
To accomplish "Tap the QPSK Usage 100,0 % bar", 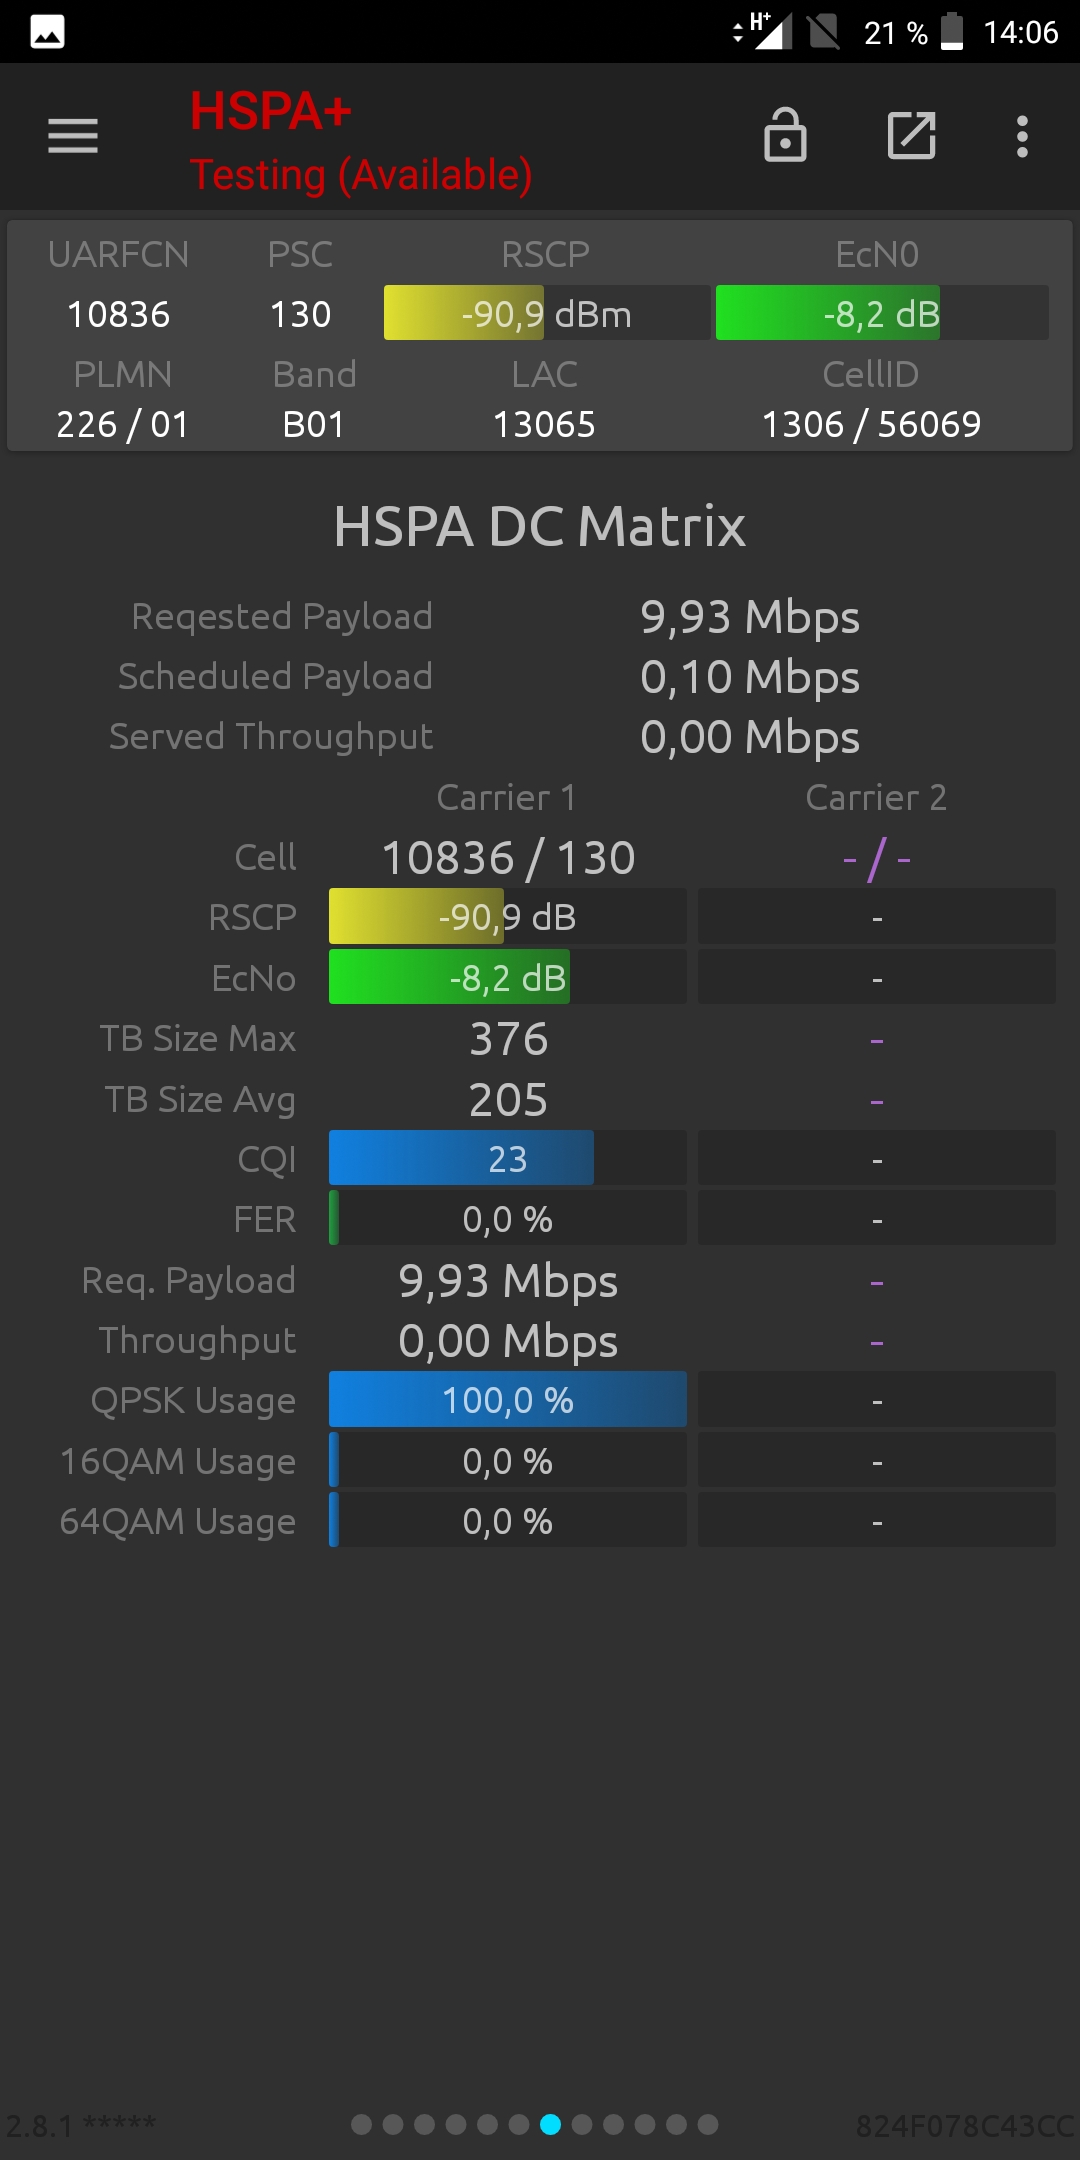I will (x=508, y=1399).
